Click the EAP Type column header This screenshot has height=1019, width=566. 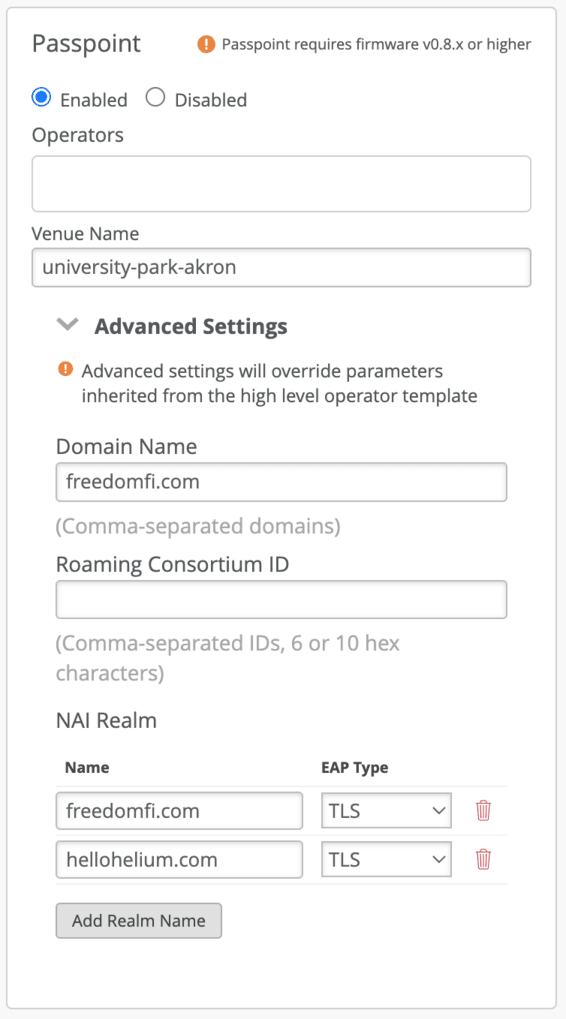pyautogui.click(x=355, y=767)
